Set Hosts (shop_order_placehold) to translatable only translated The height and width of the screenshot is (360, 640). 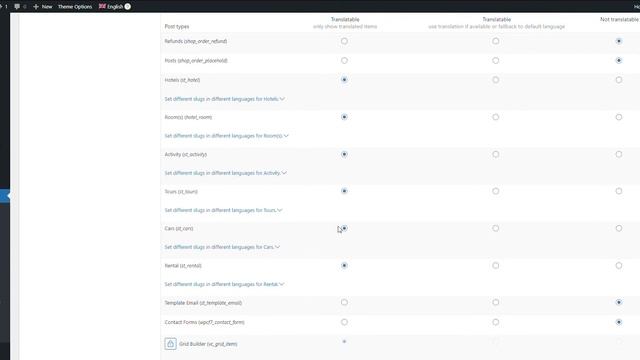point(344,60)
